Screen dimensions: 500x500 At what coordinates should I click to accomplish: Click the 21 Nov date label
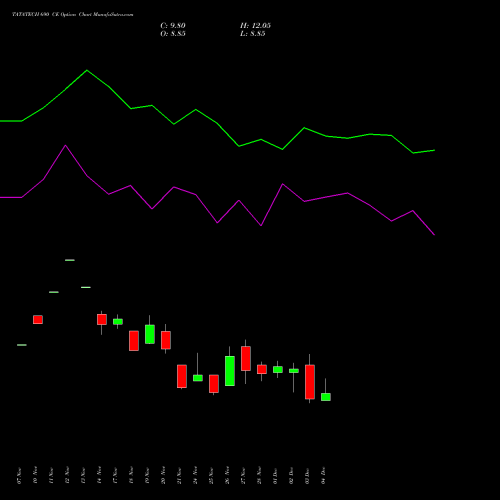179,475
